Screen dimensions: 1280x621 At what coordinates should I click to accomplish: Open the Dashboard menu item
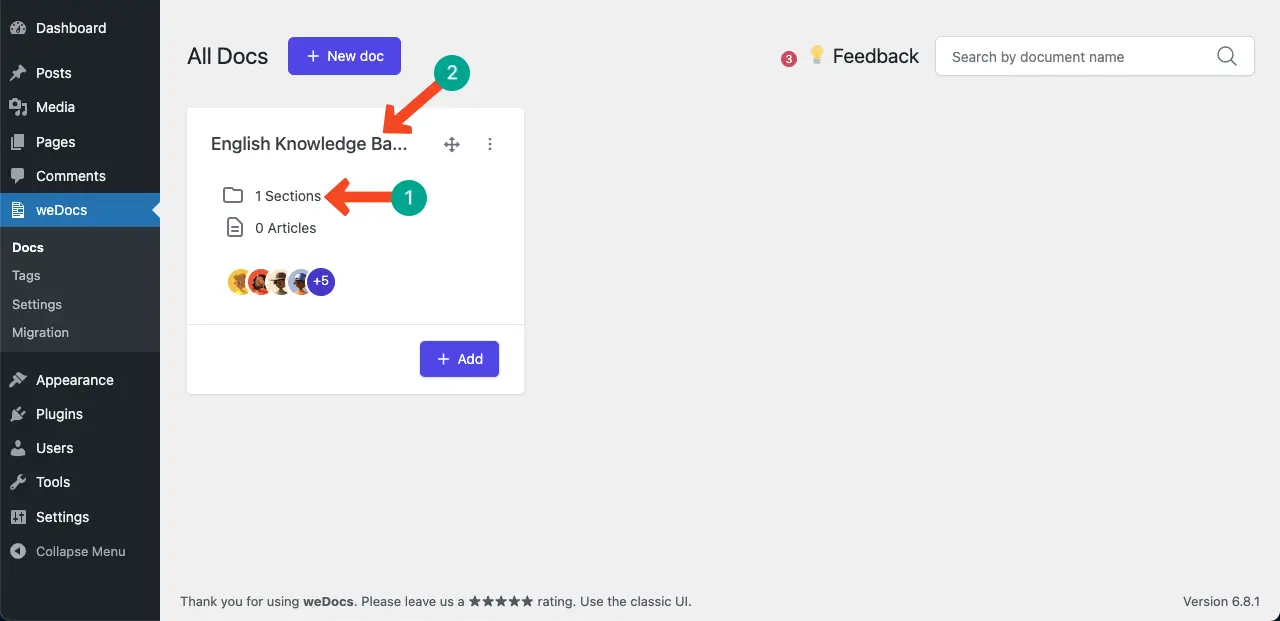pyautogui.click(x=70, y=28)
